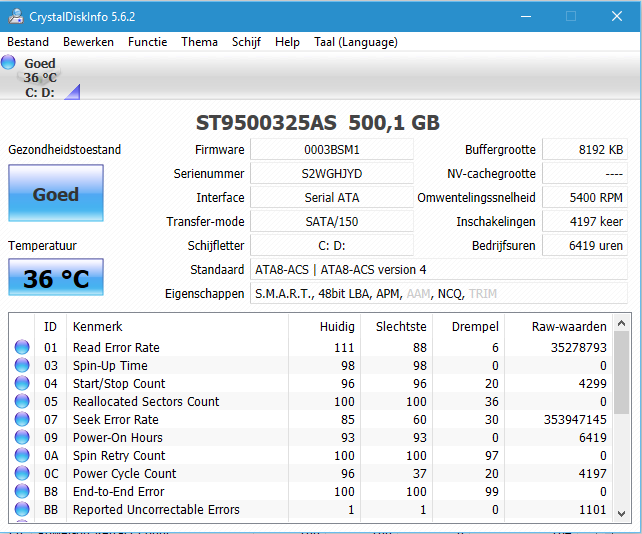Click status orb for Read Error Rate row

[22, 347]
